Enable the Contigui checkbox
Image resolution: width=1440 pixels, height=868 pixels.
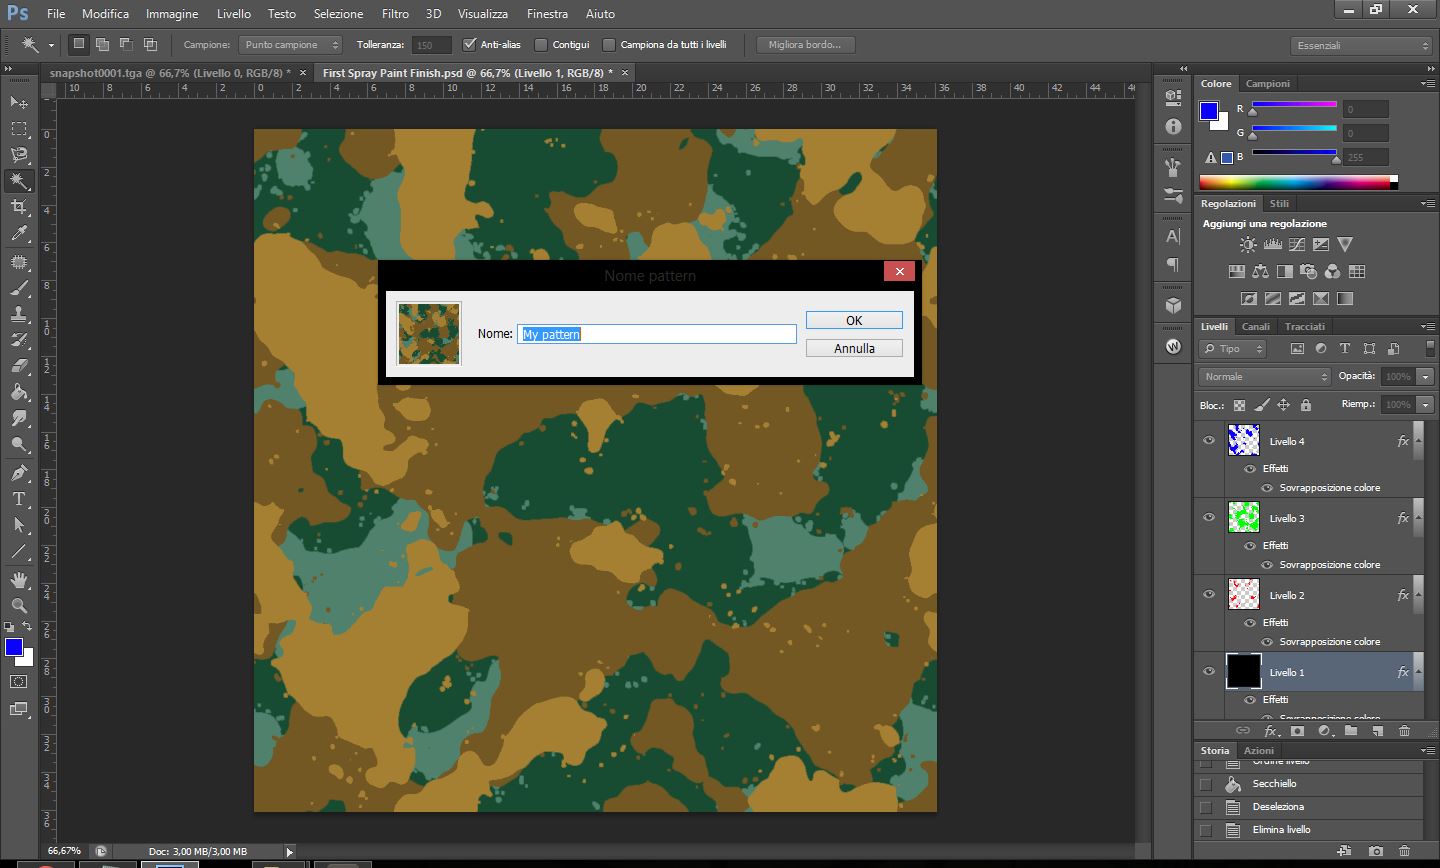pyautogui.click(x=541, y=45)
